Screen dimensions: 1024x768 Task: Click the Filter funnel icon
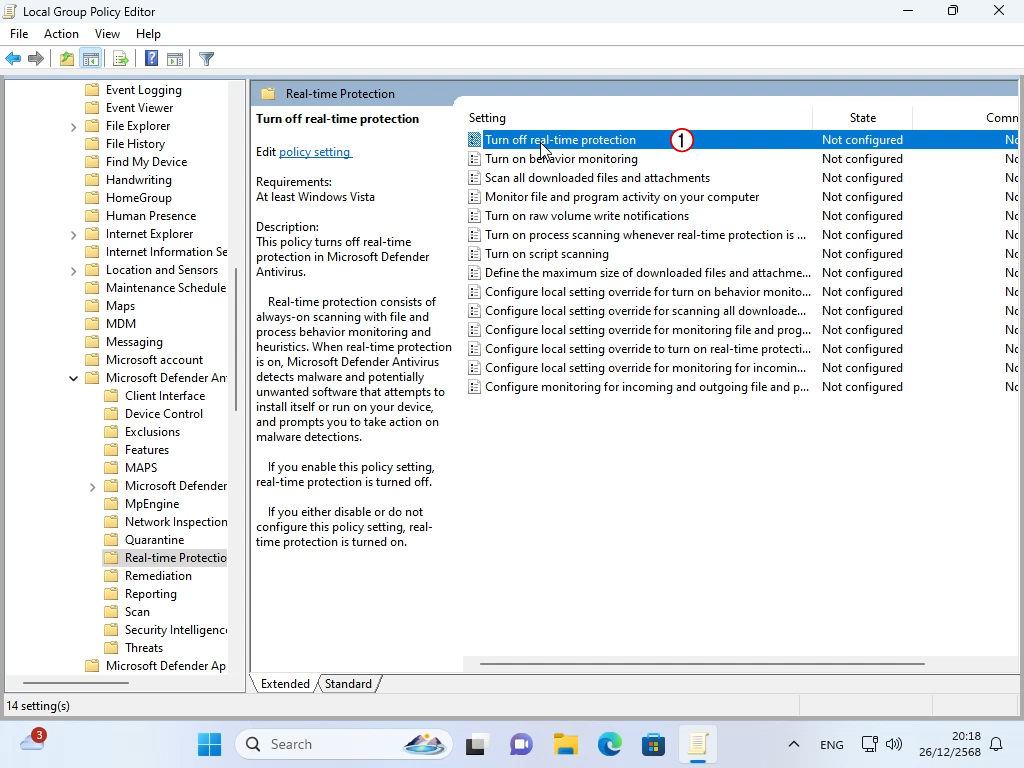point(206,59)
